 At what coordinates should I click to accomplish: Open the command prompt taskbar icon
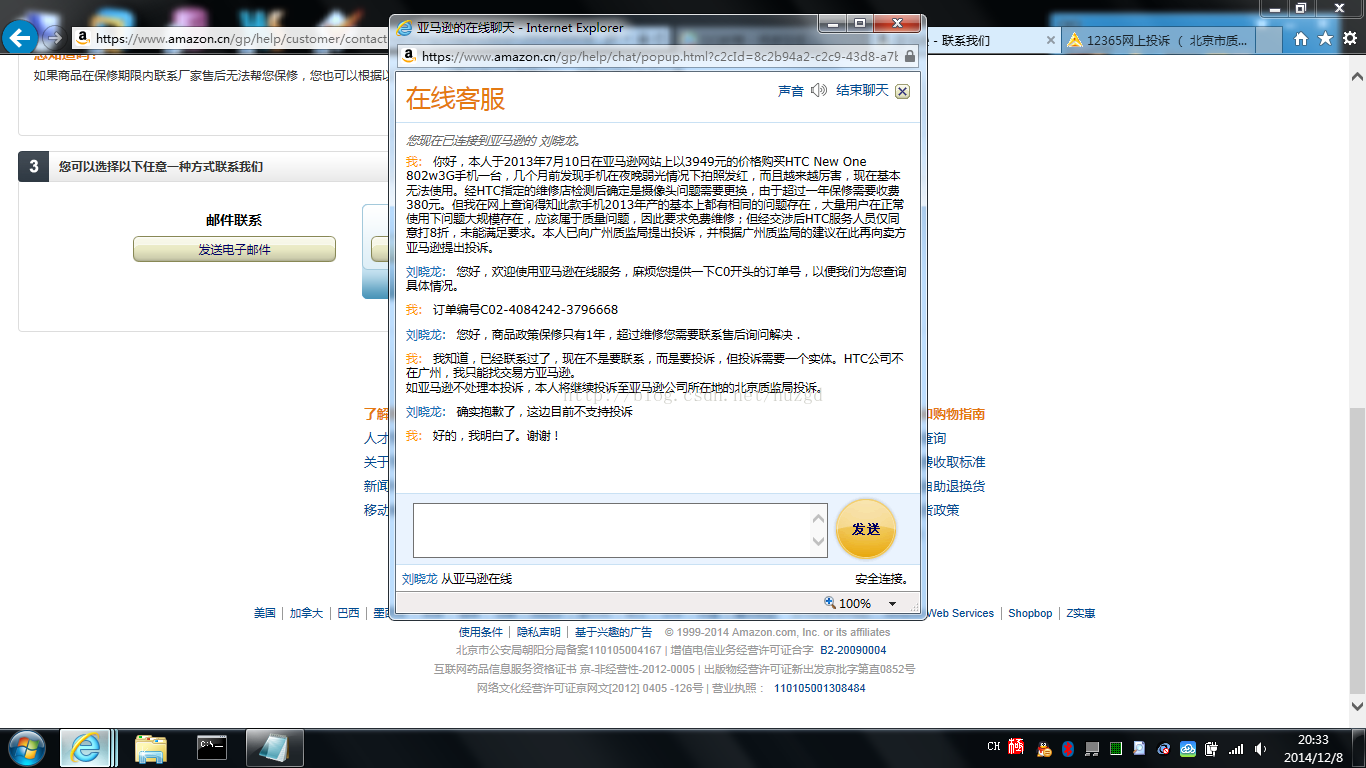(212, 748)
